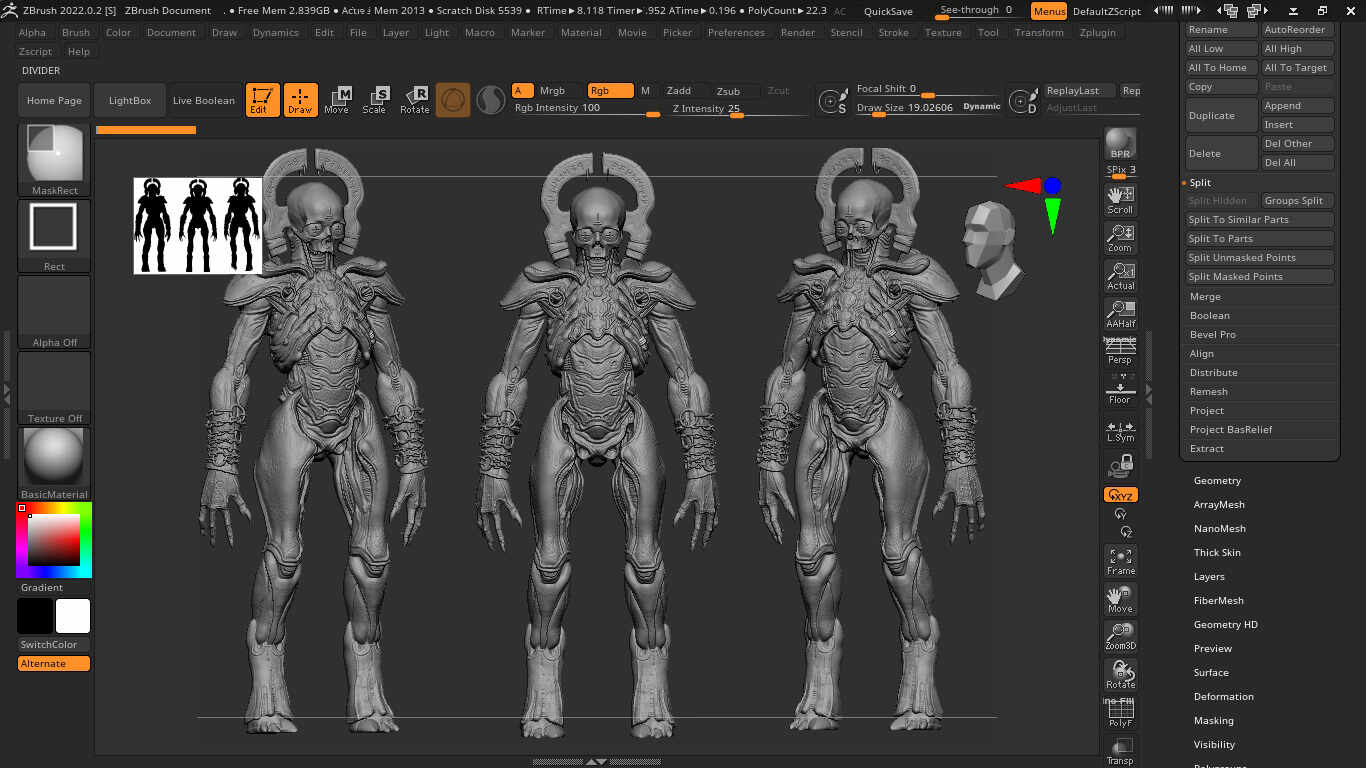The width and height of the screenshot is (1366, 768).
Task: Click the Zoom canvas icon
Action: coord(1120,237)
